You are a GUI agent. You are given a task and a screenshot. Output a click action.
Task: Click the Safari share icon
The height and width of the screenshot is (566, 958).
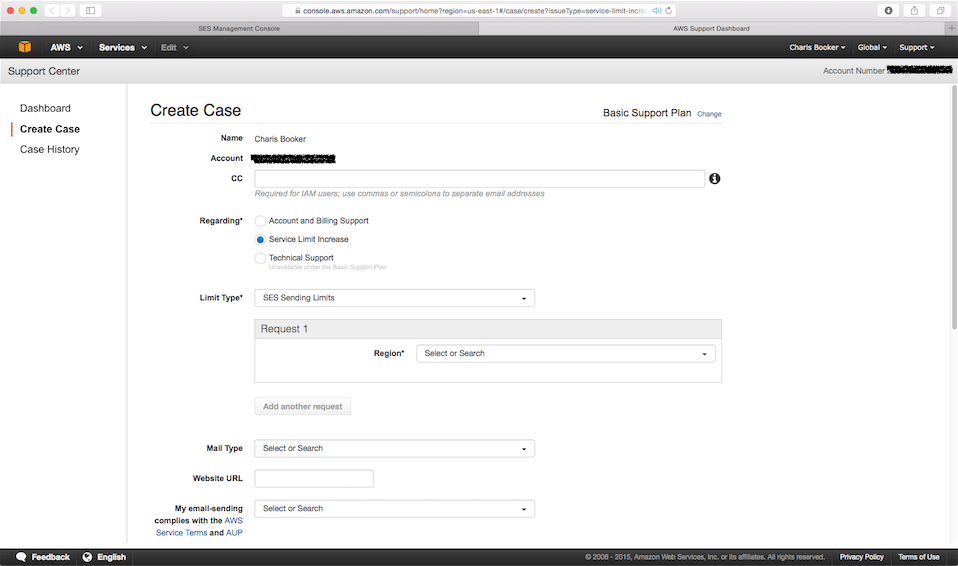point(914,10)
